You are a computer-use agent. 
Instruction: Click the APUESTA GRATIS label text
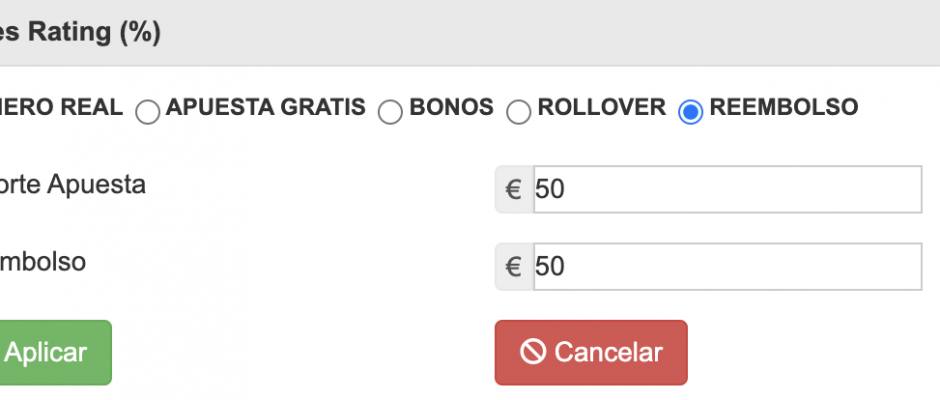click(266, 107)
